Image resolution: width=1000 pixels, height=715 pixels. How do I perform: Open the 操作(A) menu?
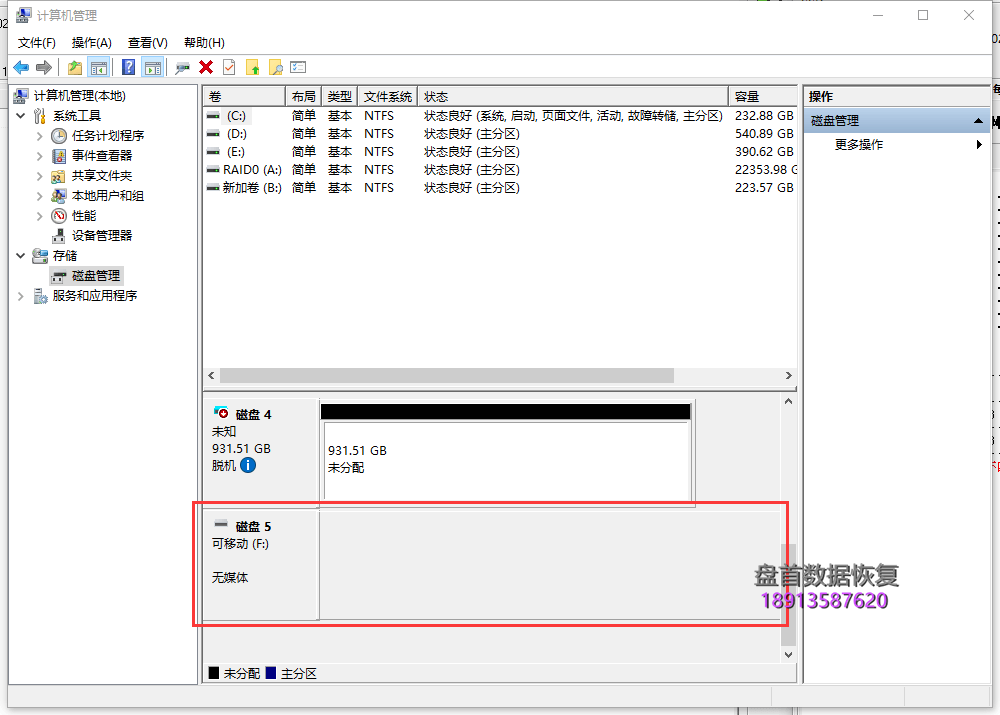(92, 42)
